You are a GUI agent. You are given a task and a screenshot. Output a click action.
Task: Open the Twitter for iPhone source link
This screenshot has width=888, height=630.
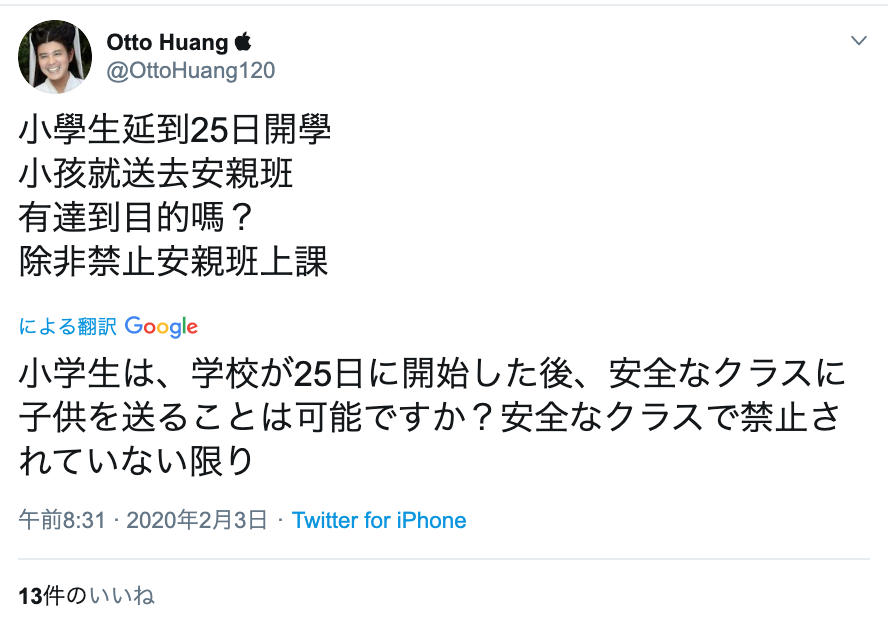coord(379,520)
